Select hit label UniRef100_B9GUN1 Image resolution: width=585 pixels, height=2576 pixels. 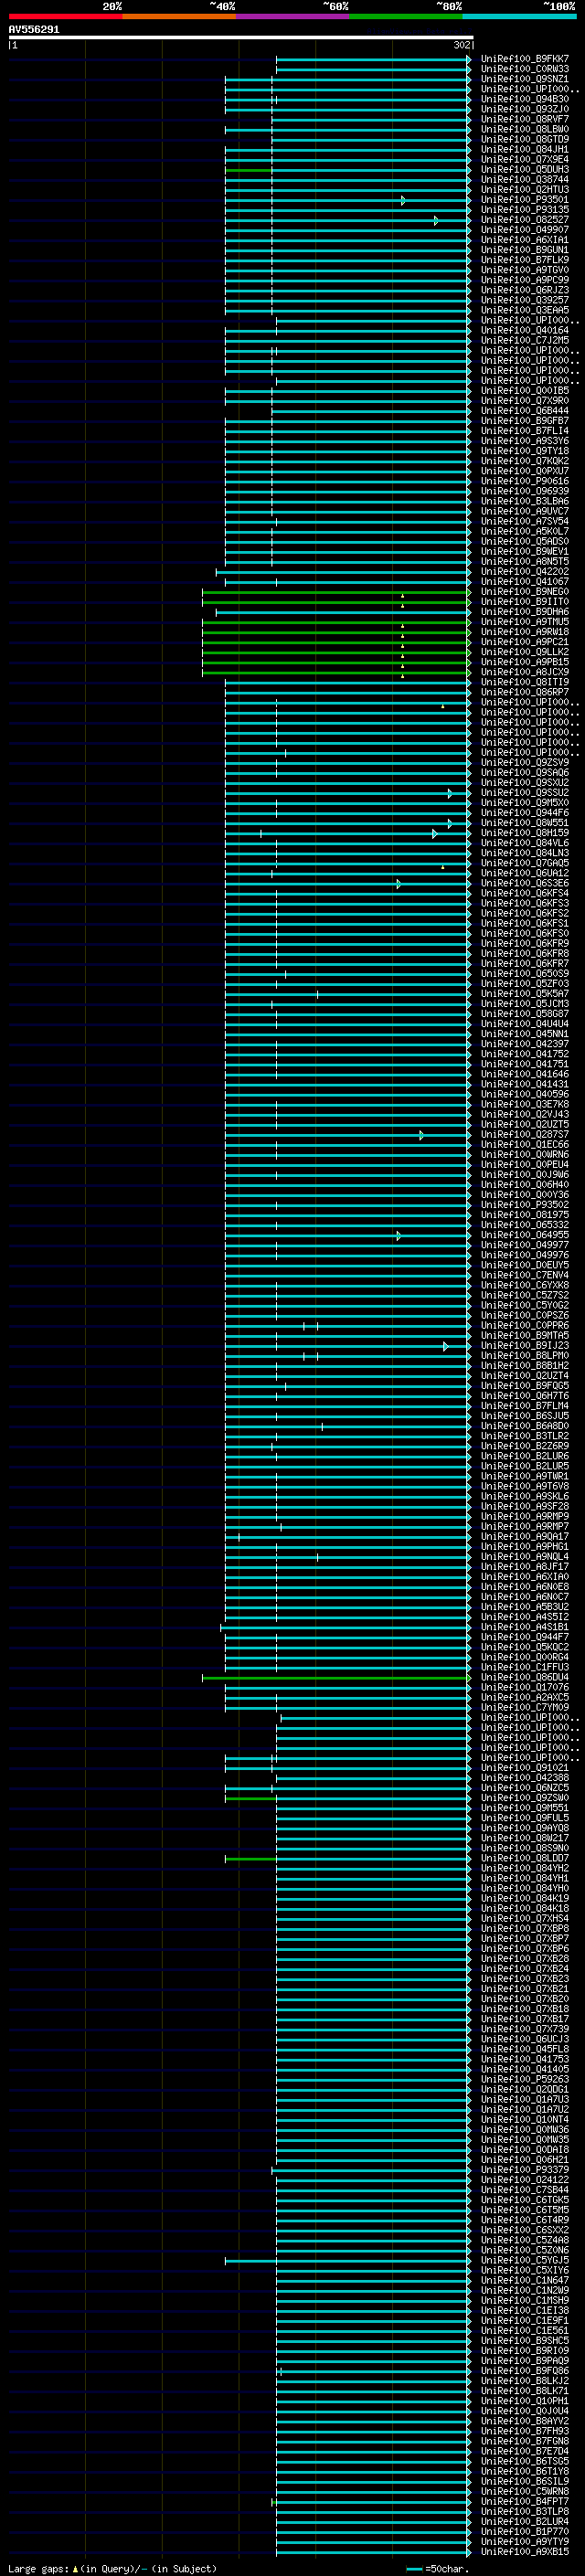click(525, 250)
